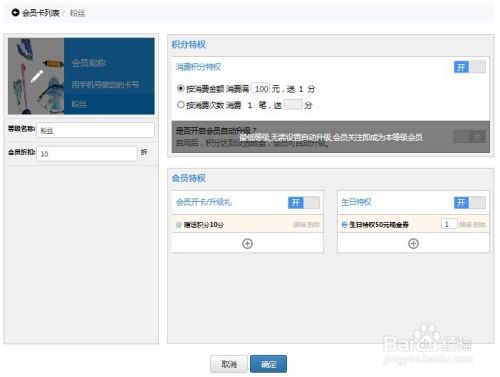Toggle the 会员开卡/升级礼 switch
Image resolution: width=500 pixels, height=377 pixels.
[x=304, y=202]
